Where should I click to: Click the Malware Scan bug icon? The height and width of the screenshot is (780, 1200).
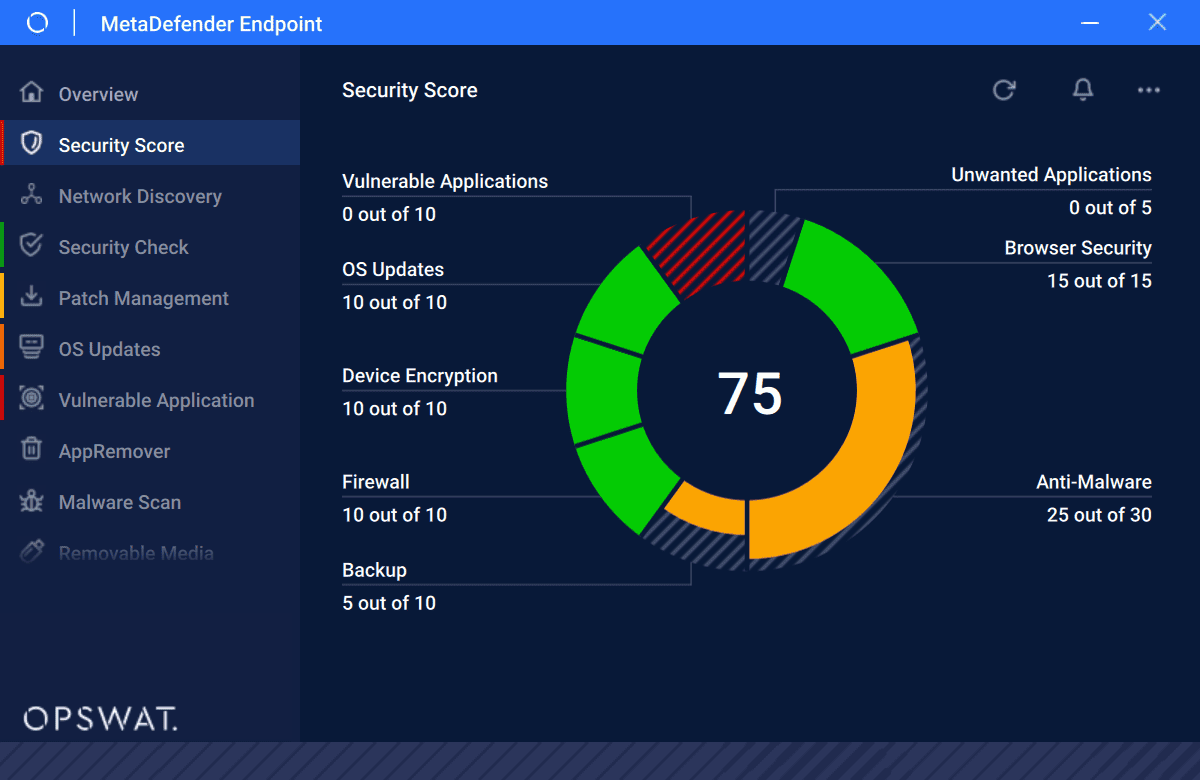(x=32, y=501)
